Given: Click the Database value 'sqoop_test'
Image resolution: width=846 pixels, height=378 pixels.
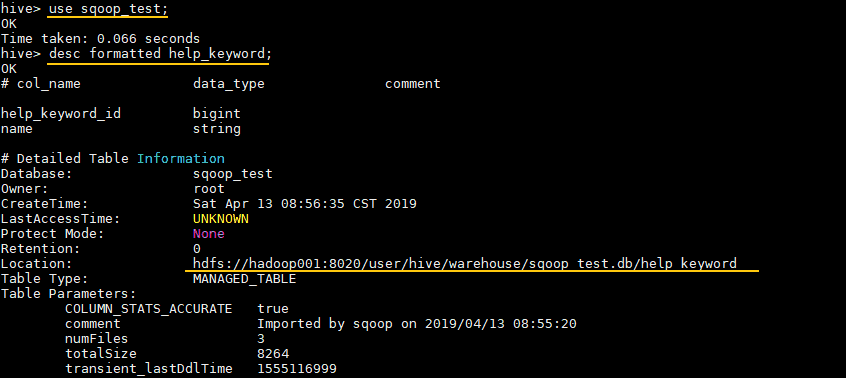Looking at the screenshot, I should pyautogui.click(x=233, y=174).
